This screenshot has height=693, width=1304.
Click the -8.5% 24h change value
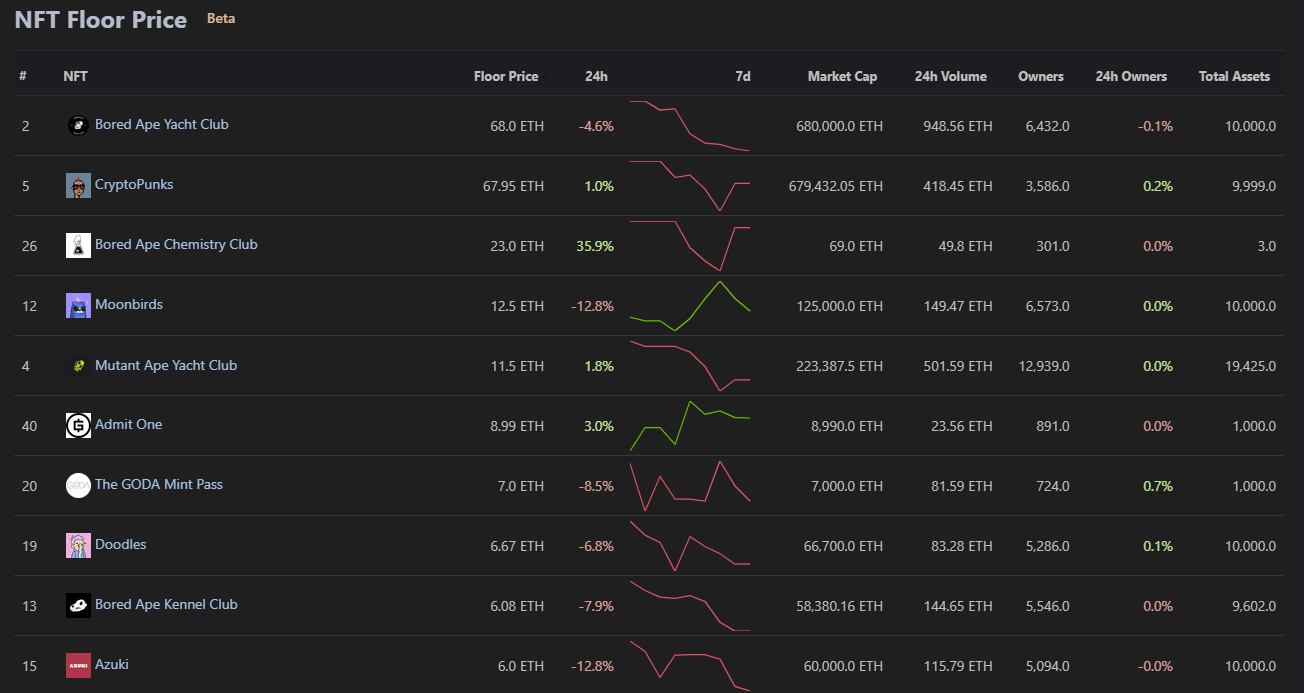pyautogui.click(x=596, y=487)
